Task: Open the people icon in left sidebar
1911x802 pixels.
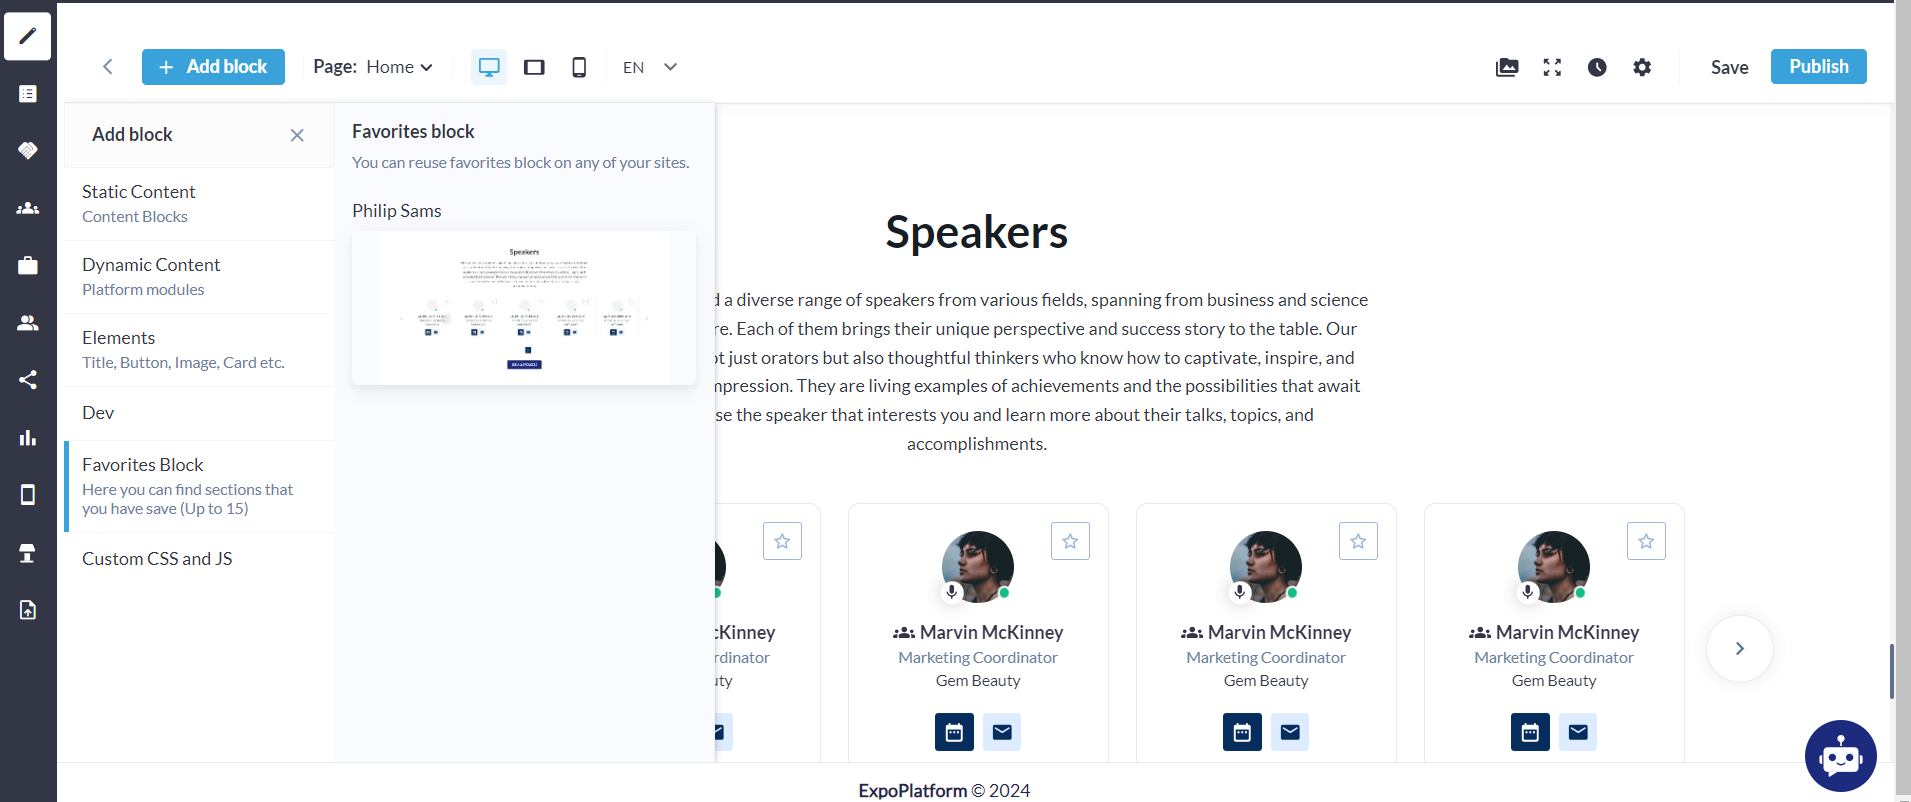Action: point(28,323)
